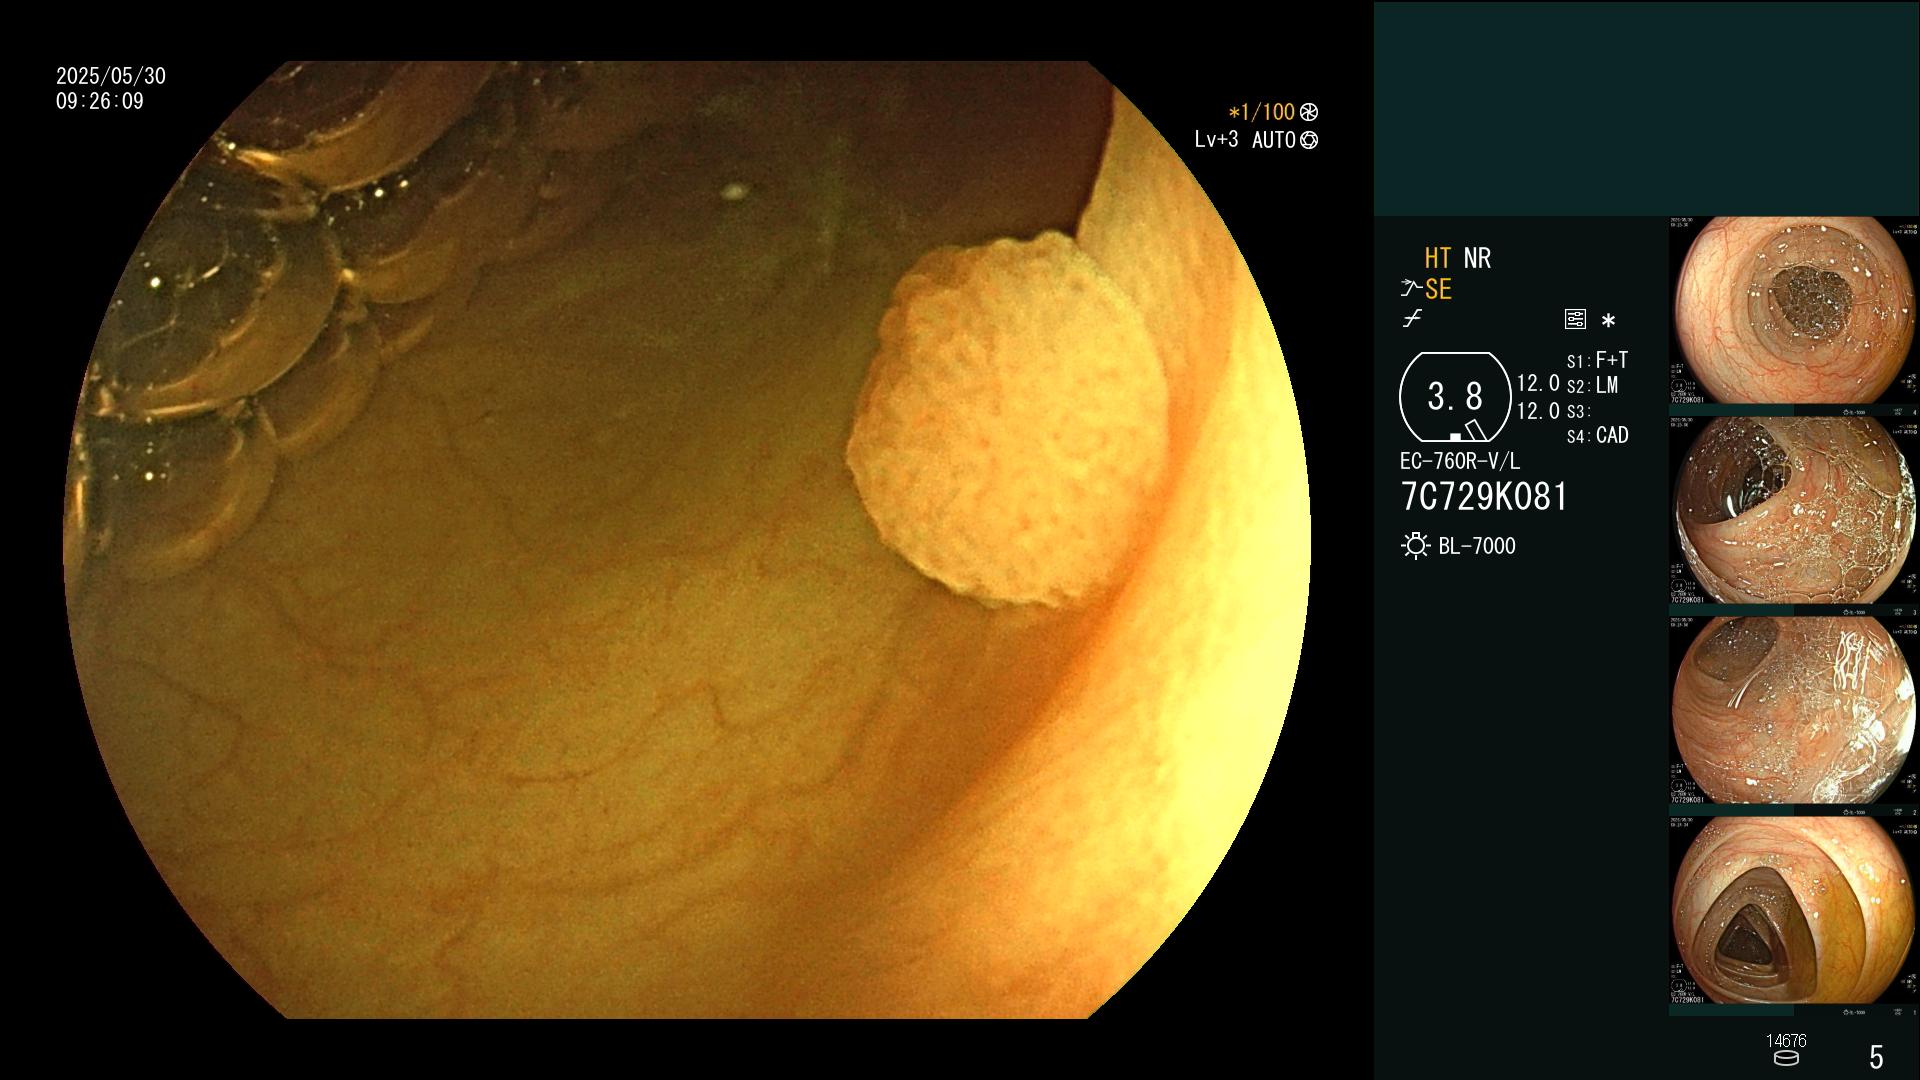This screenshot has height=1080, width=1920.
Task: Click the asterisk indicator next to settings icon
Action: (1608, 320)
